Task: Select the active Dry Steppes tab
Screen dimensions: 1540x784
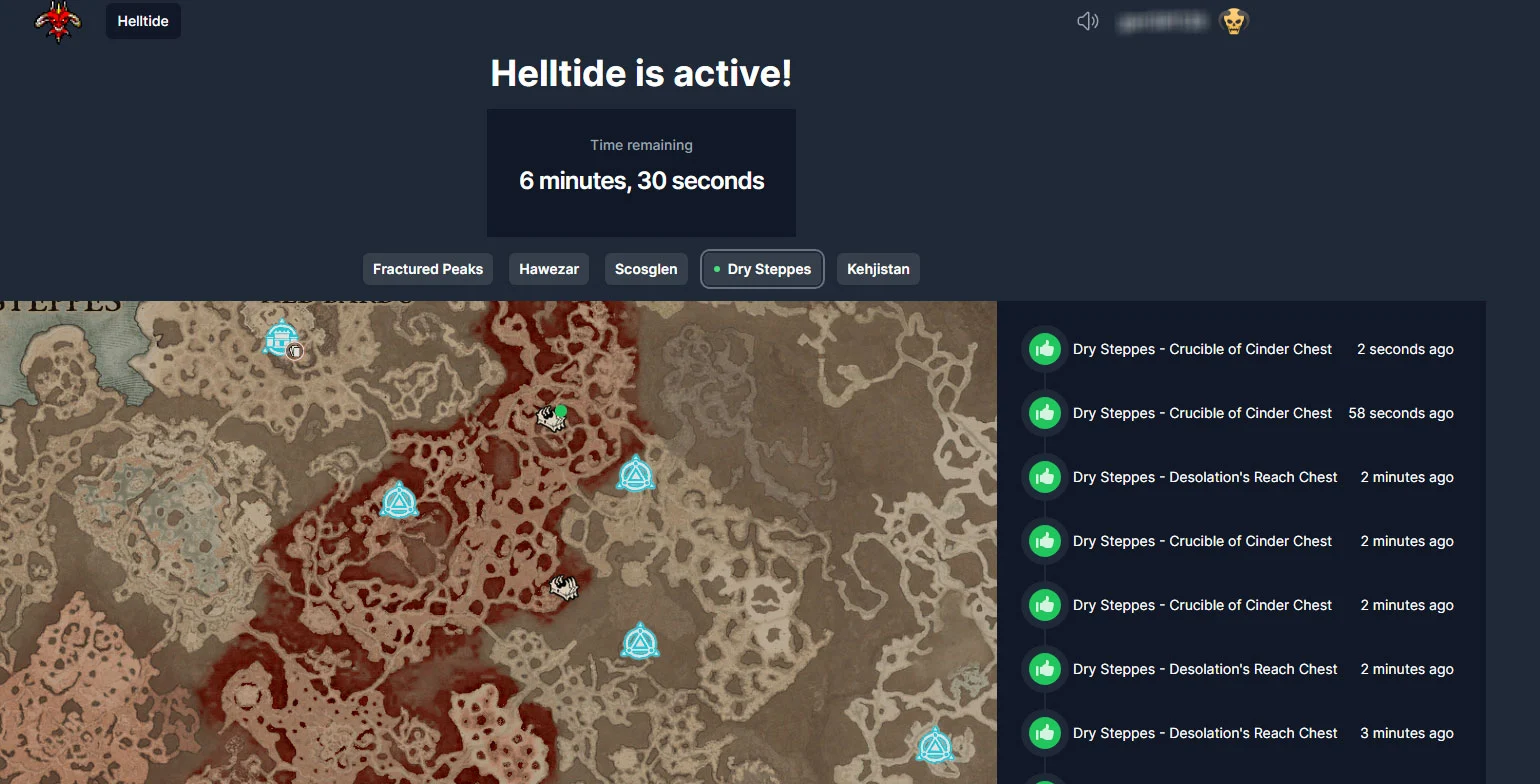Action: [x=762, y=269]
